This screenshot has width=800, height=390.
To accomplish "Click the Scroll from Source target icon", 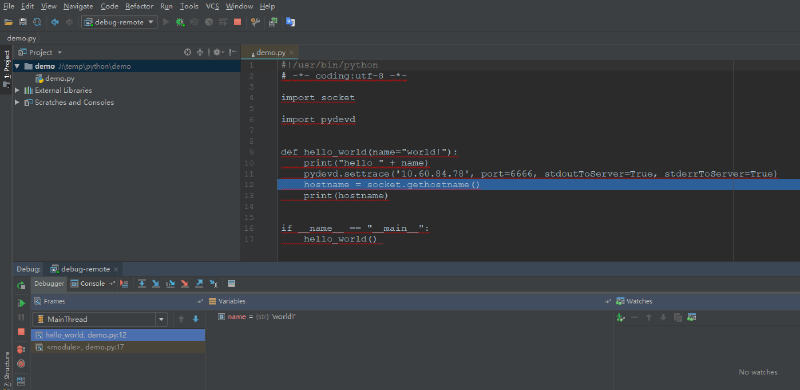I will [187, 52].
